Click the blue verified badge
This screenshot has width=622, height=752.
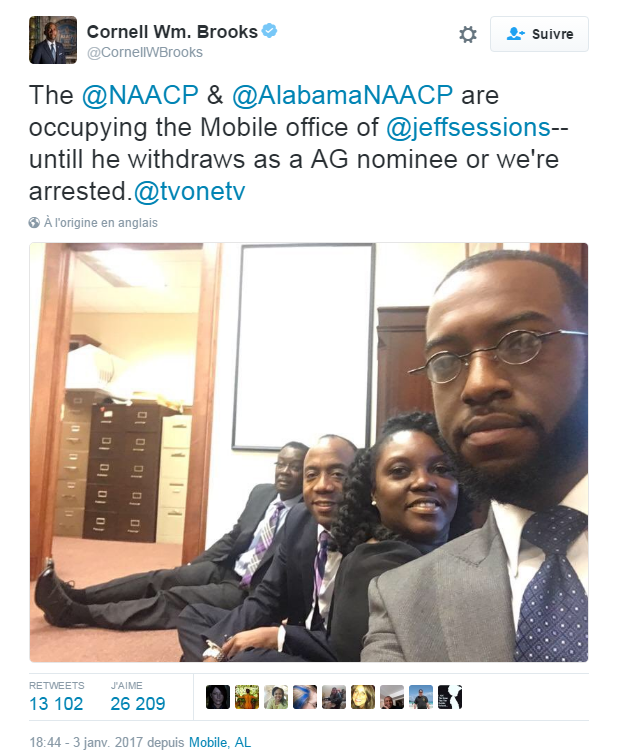(270, 31)
